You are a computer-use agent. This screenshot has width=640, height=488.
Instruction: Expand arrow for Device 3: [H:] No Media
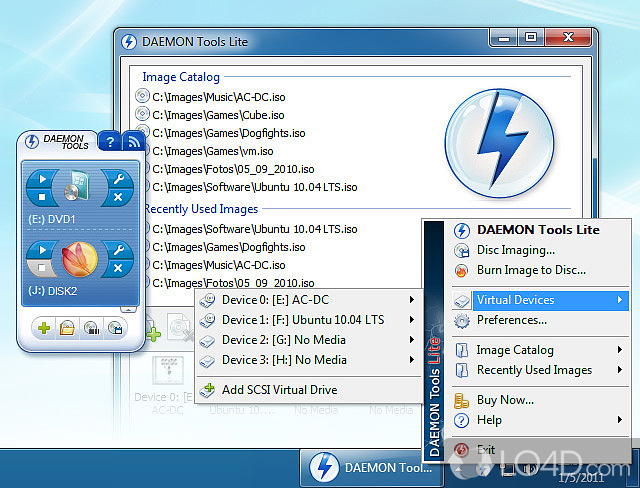pyautogui.click(x=412, y=359)
